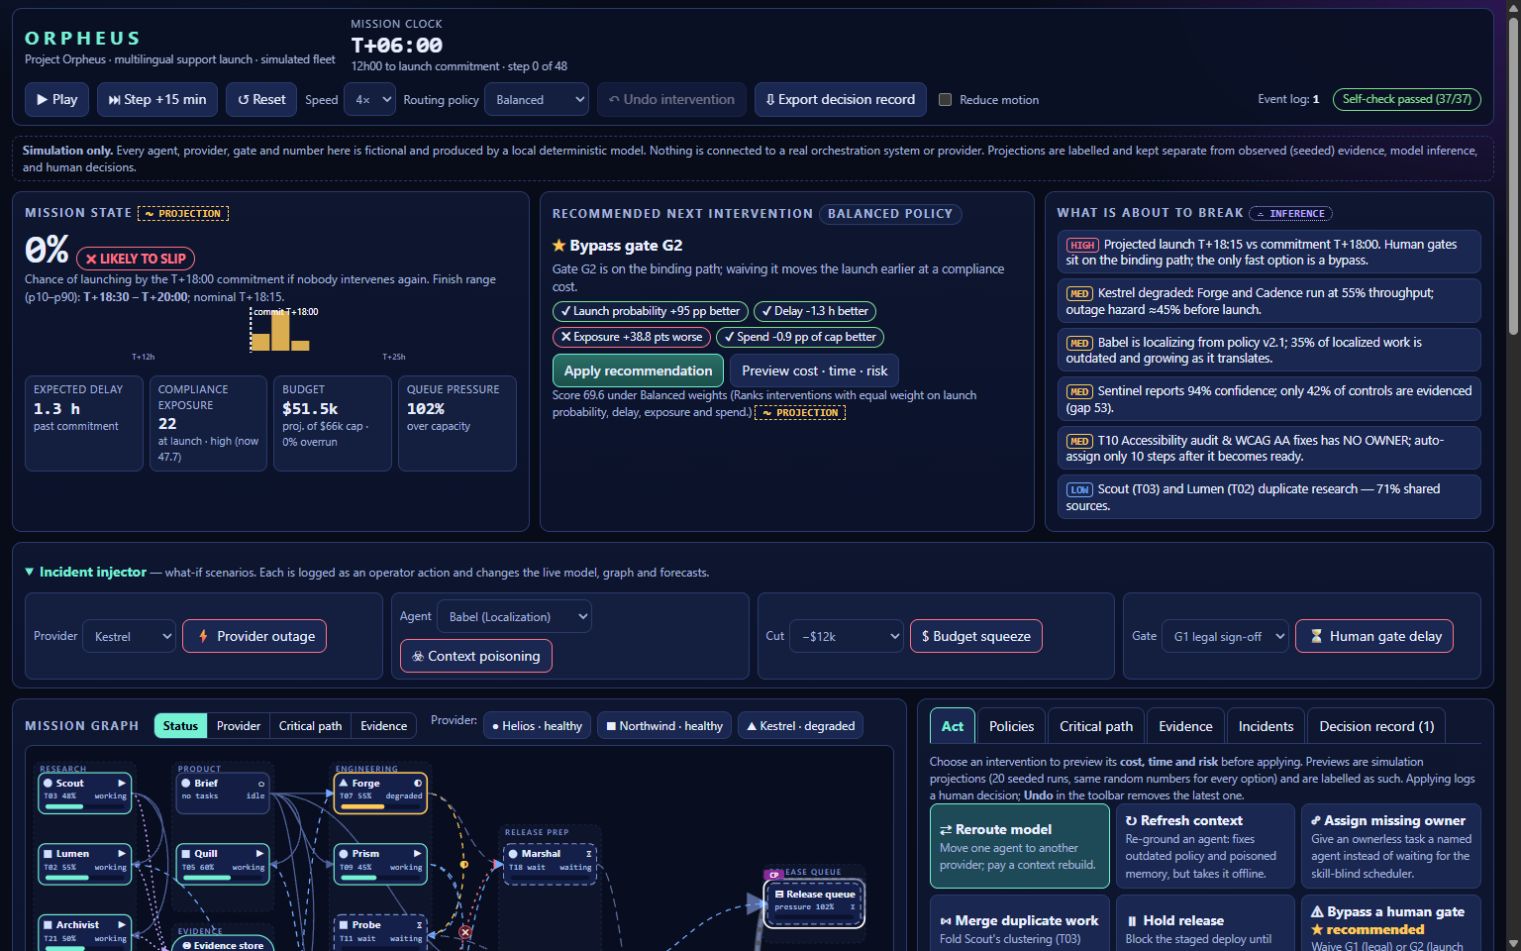Image resolution: width=1521 pixels, height=951 pixels.
Task: Open the Speed dropdown
Action: (x=369, y=99)
